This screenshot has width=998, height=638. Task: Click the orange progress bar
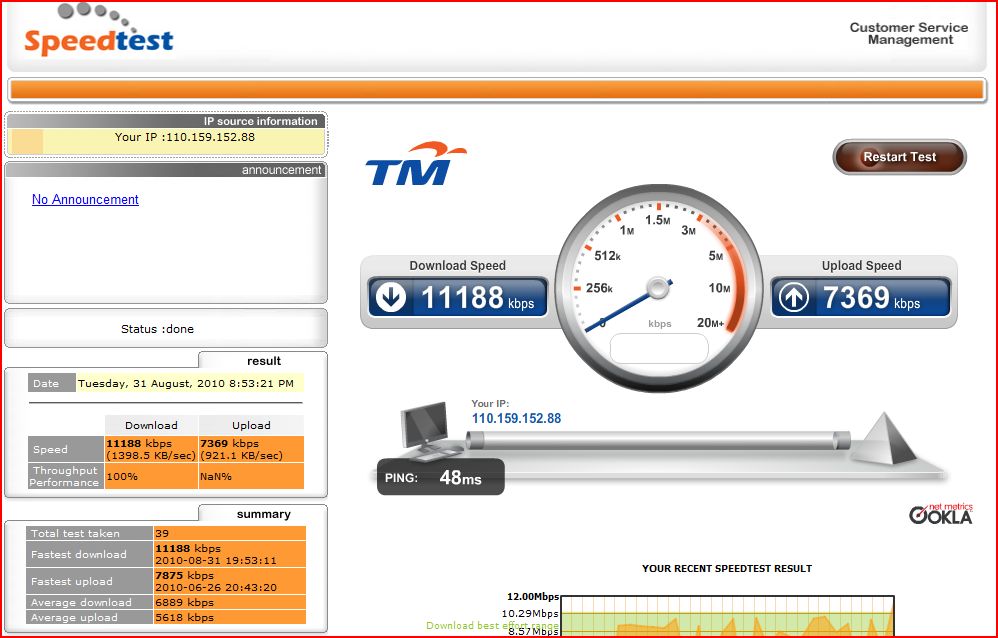[x=499, y=89]
